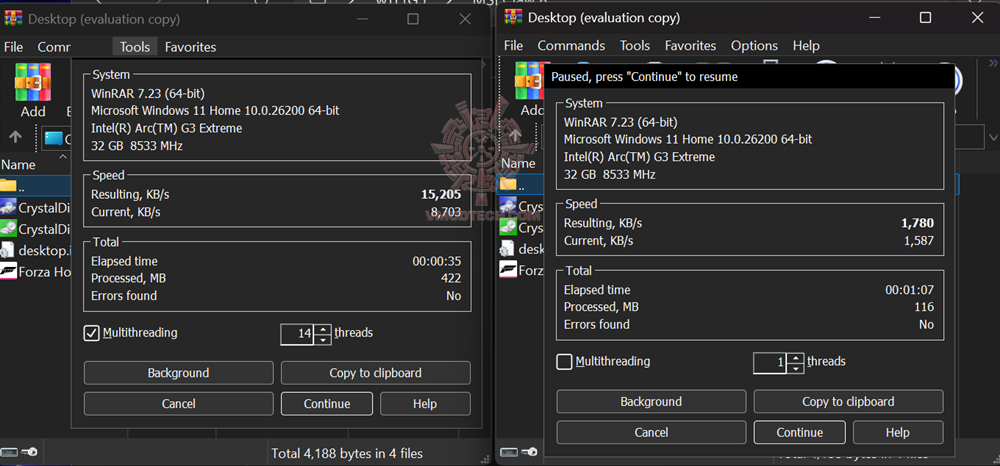Click the Add icon in the left WinRAR window
Screen dimensions: 1000x466
33,83
